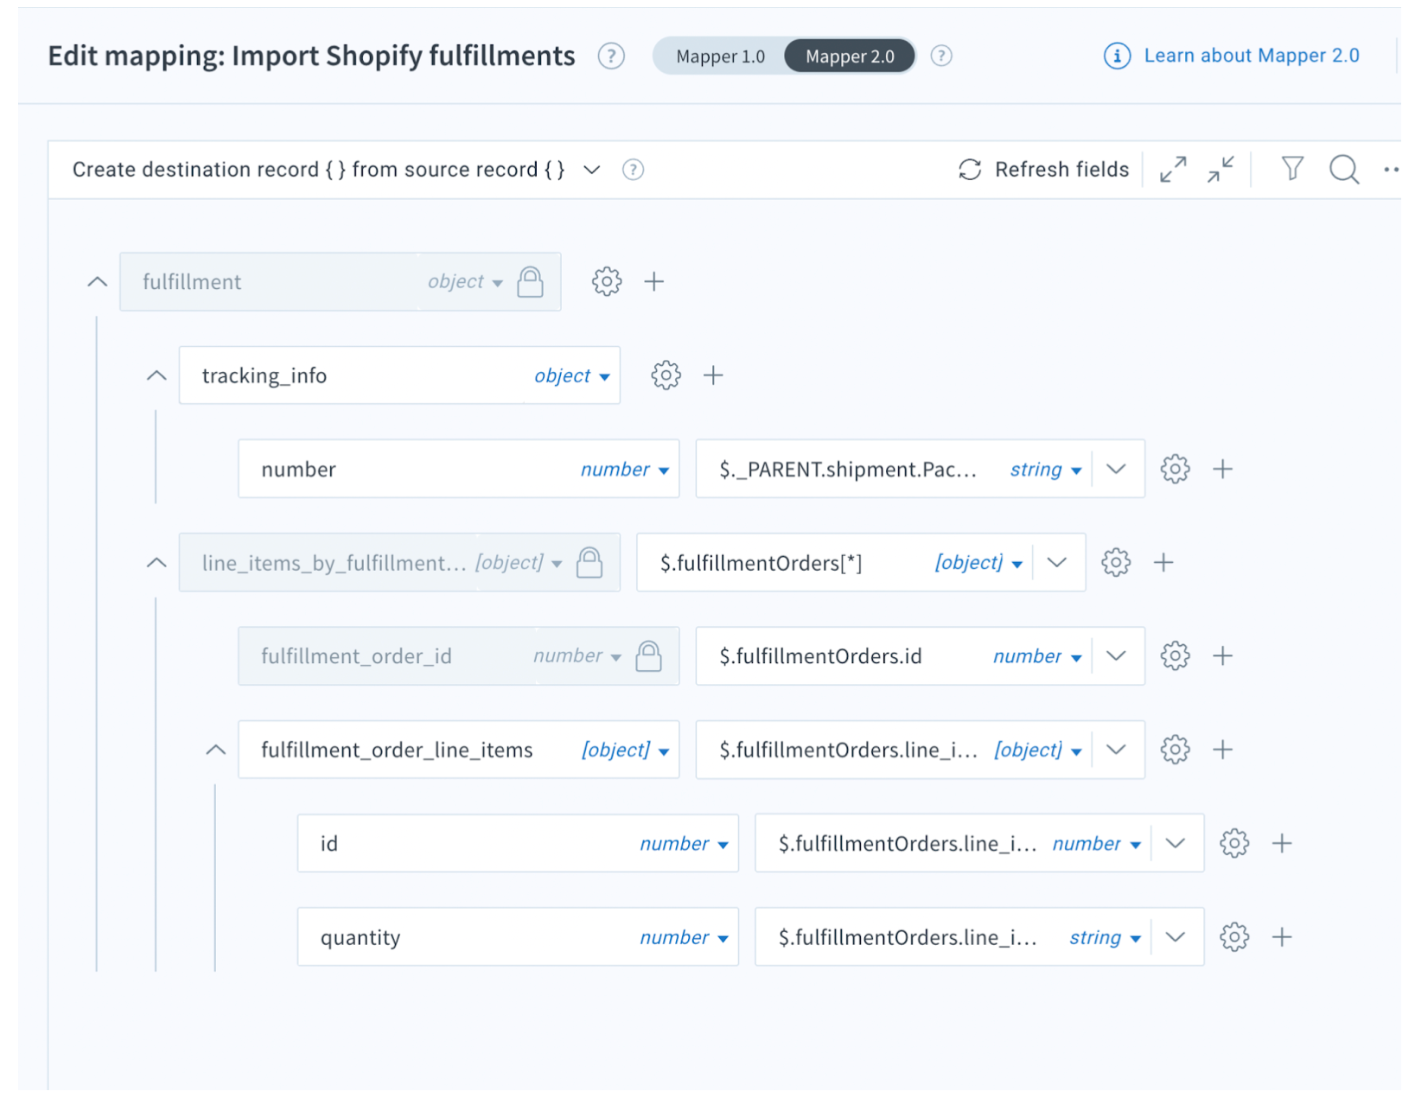Viewport: 1410px width, 1110px height.
Task: Collapse the fulfillment_order_line_items tree node
Action: coord(215,750)
